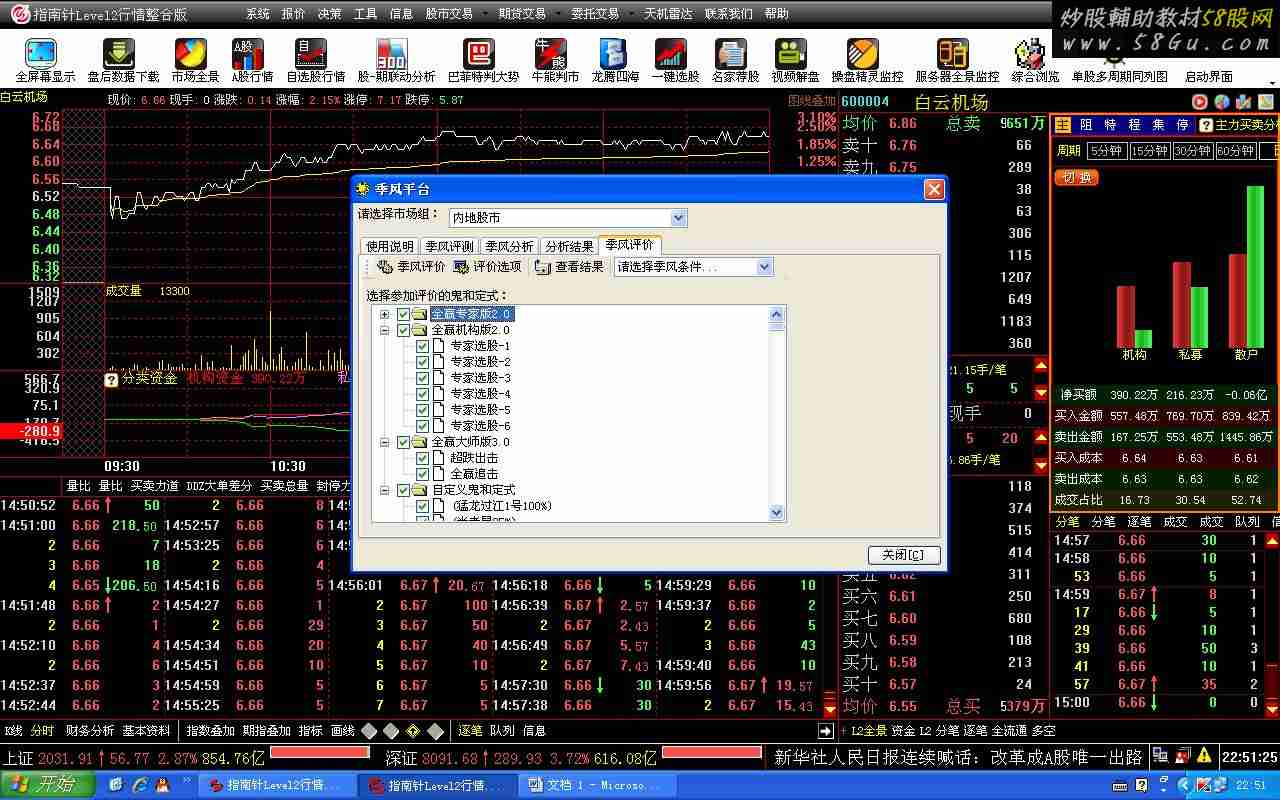Viewport: 1280px width, 800px height.
Task: Uncheck the 超跌出击 formula checkbox
Action: (x=422, y=458)
